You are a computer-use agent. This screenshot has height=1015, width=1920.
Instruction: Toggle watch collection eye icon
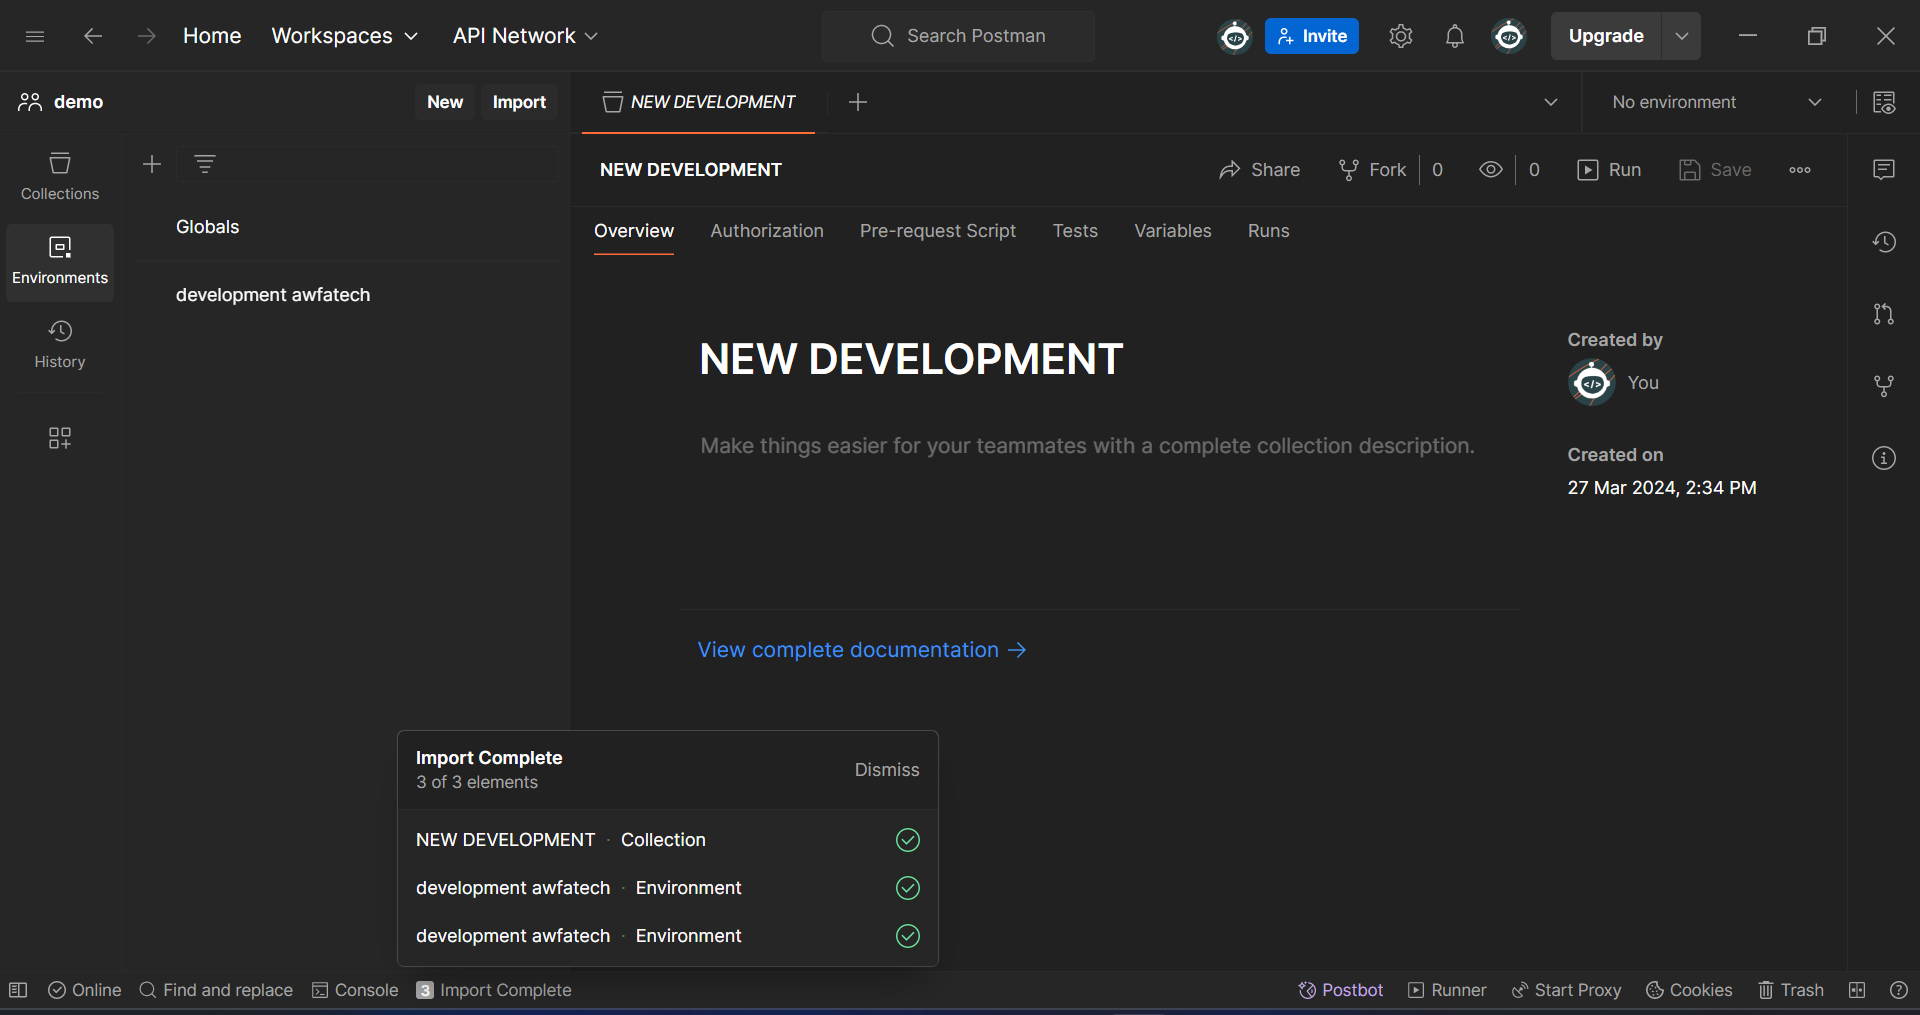point(1490,170)
